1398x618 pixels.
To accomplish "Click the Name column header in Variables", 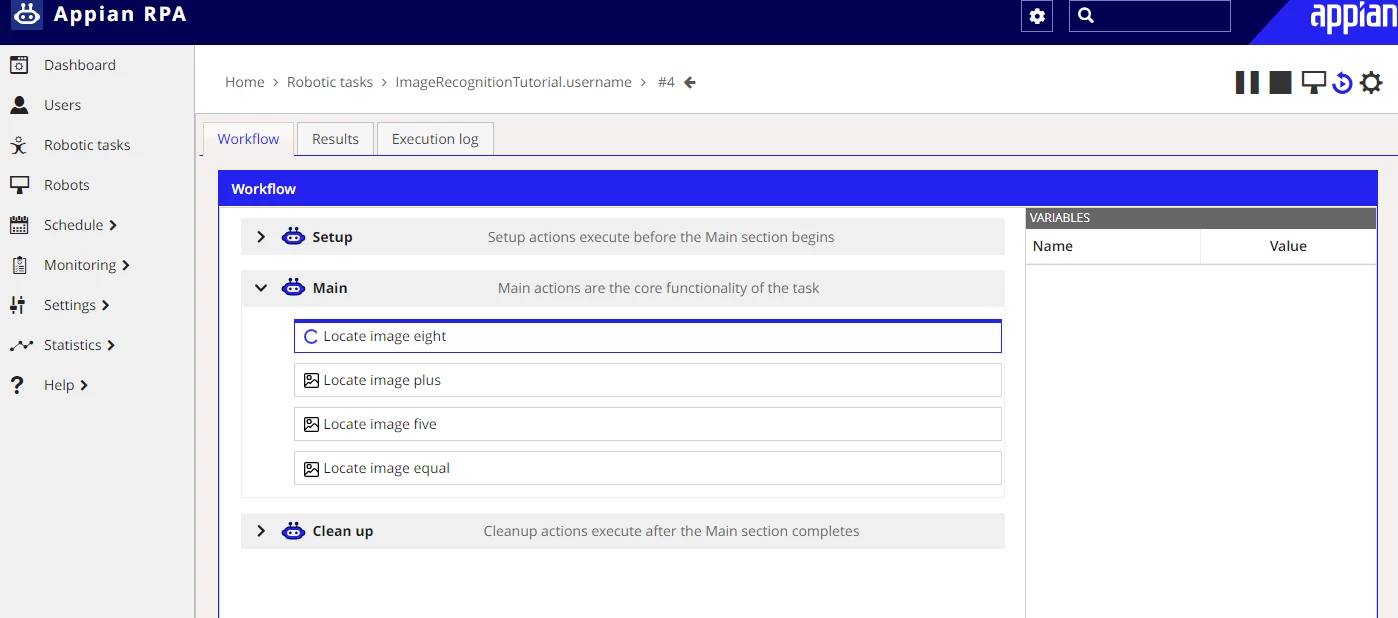I will tap(1113, 246).
